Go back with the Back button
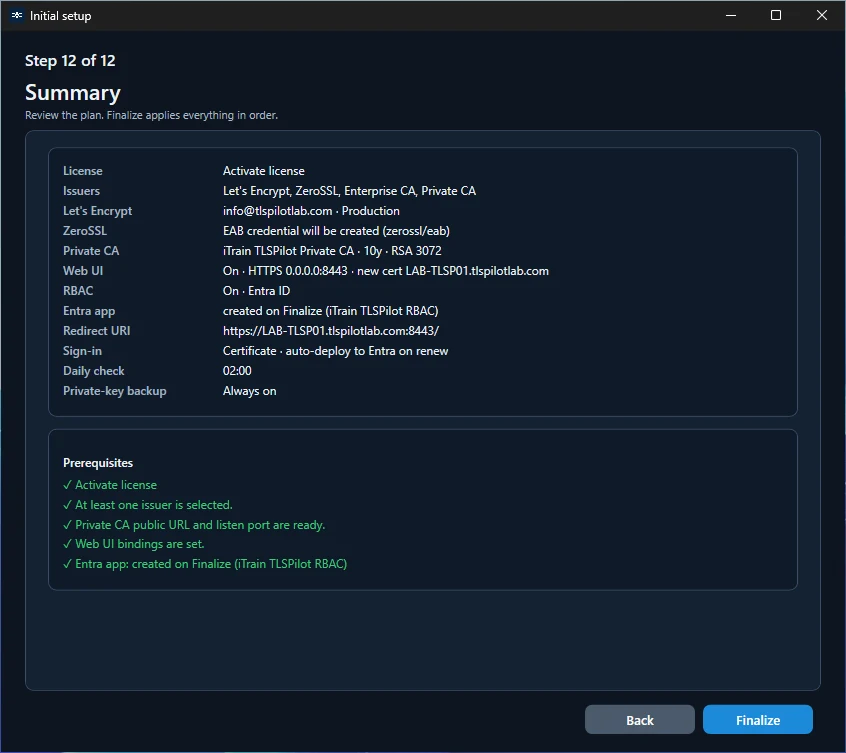Image resolution: width=846 pixels, height=753 pixels. click(x=639, y=720)
